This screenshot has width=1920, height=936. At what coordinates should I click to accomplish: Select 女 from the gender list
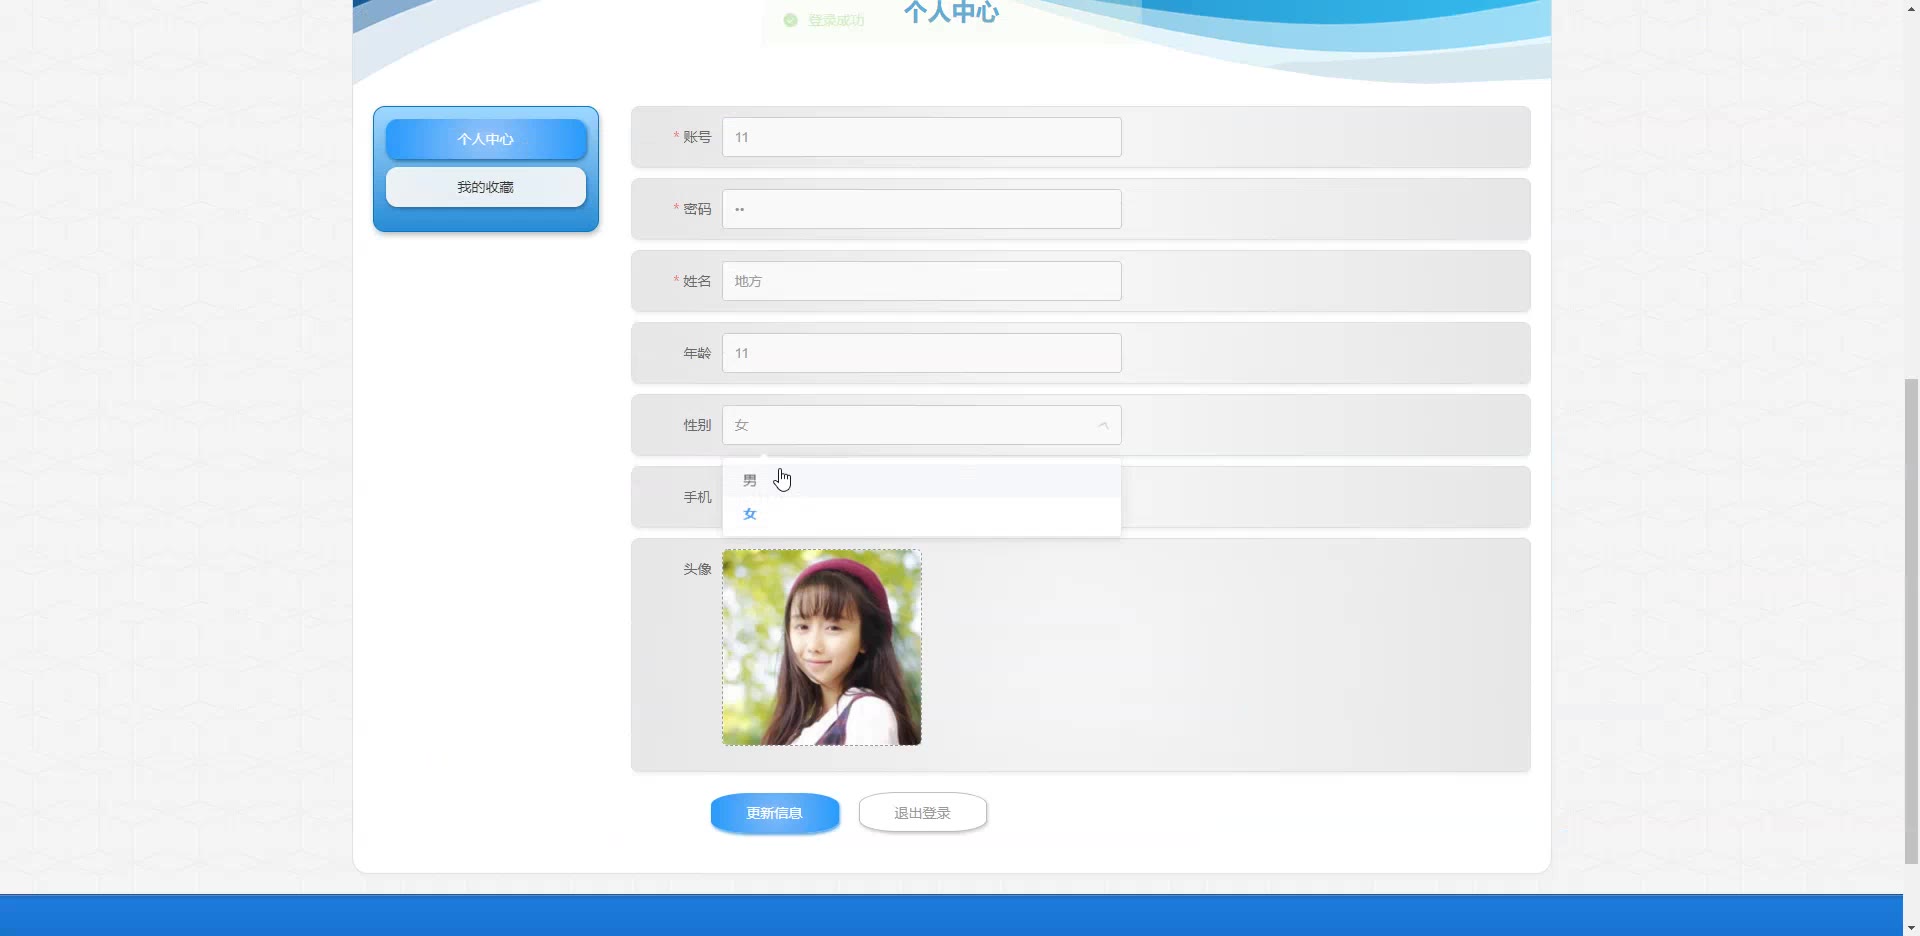(x=921, y=514)
